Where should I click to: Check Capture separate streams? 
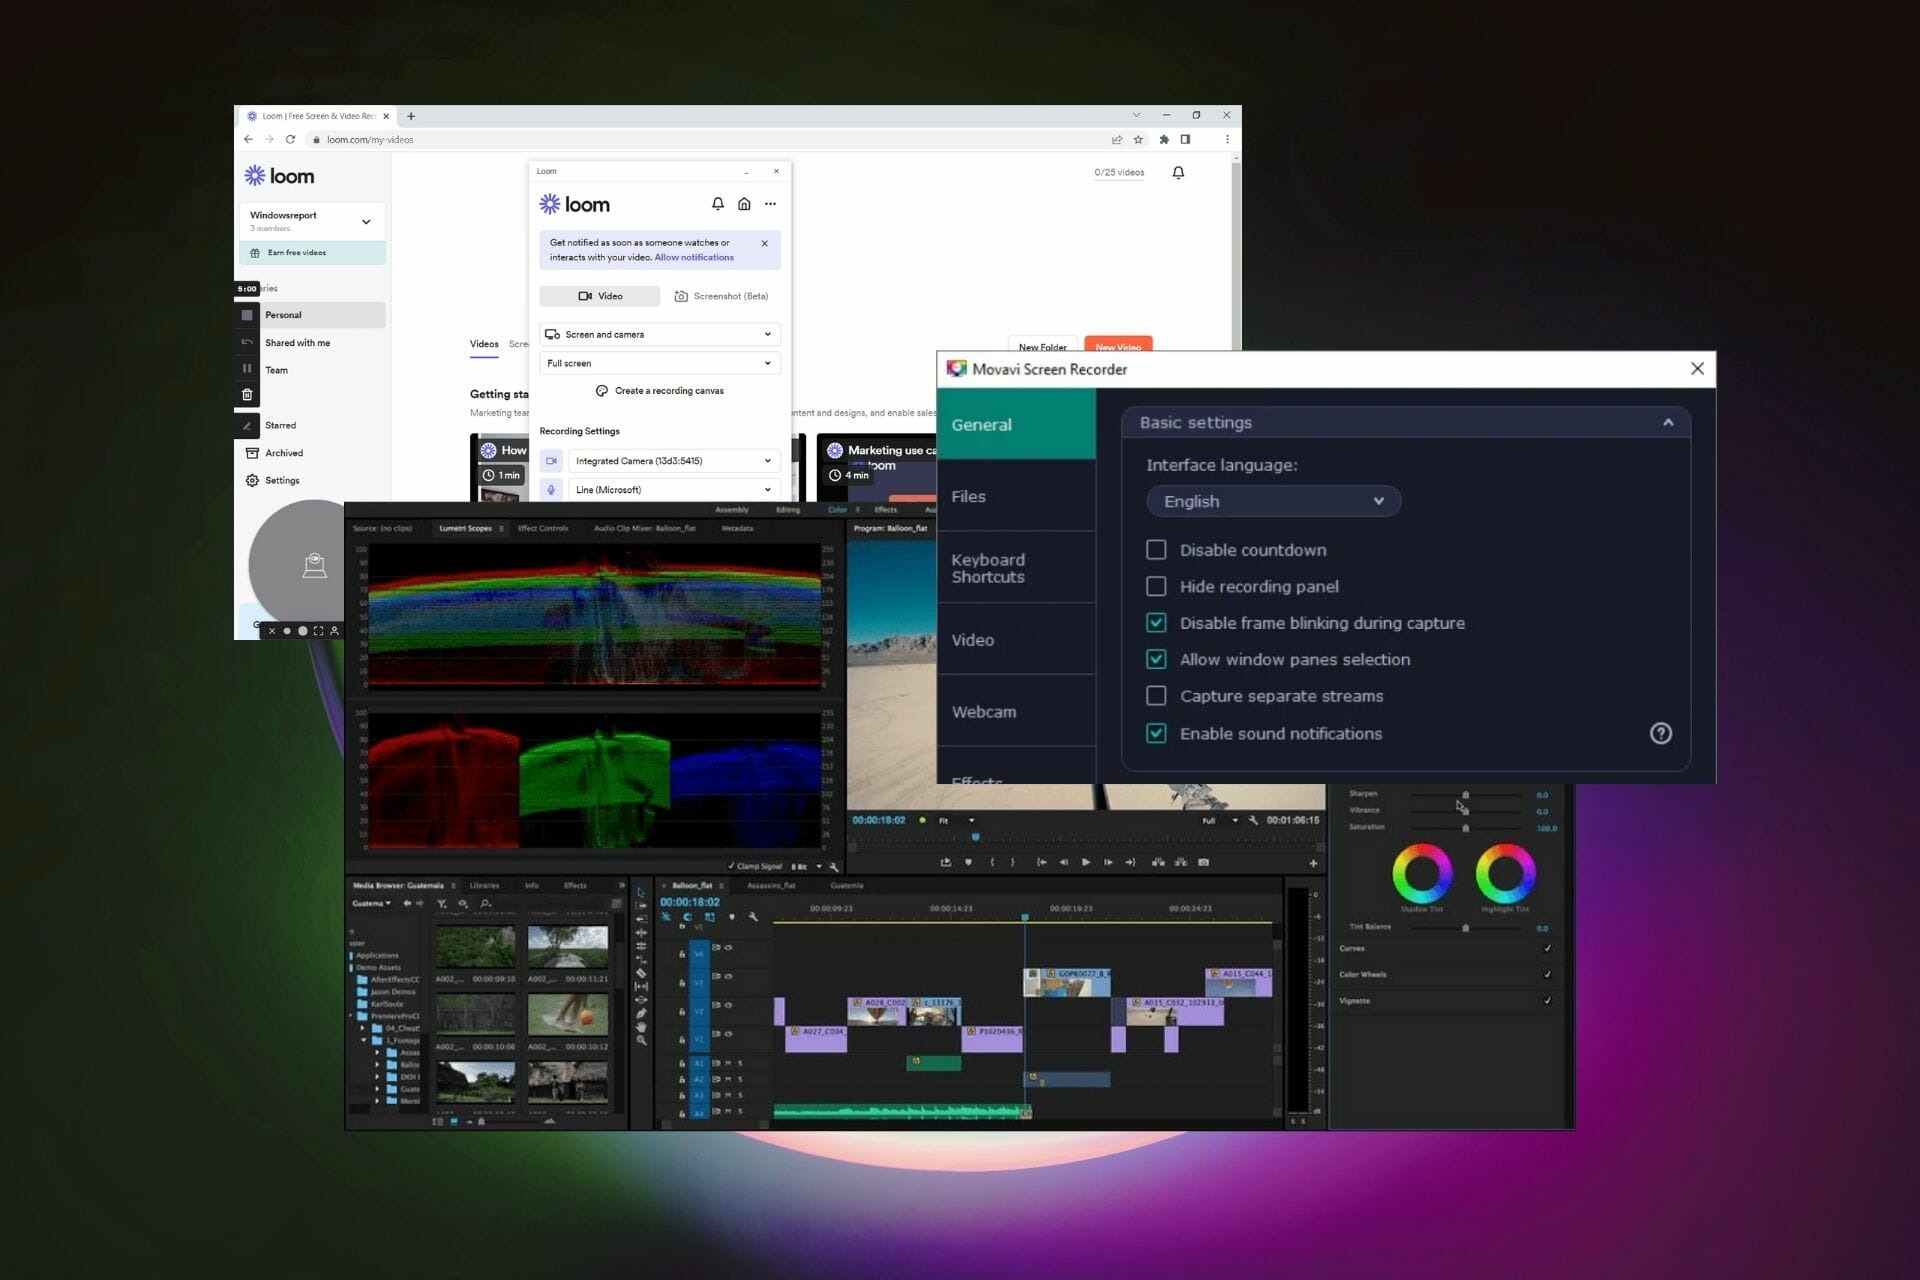tap(1156, 696)
